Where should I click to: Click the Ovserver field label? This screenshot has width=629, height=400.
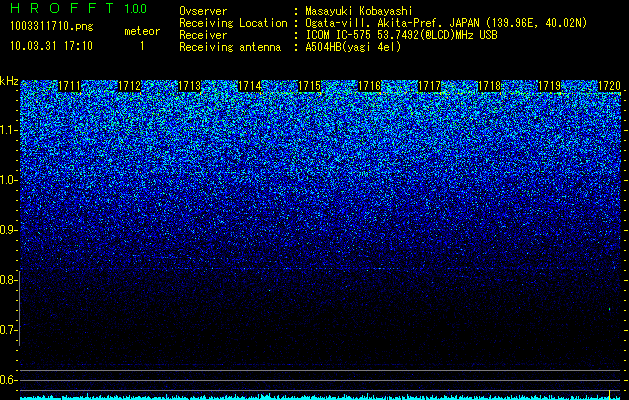coord(203,11)
